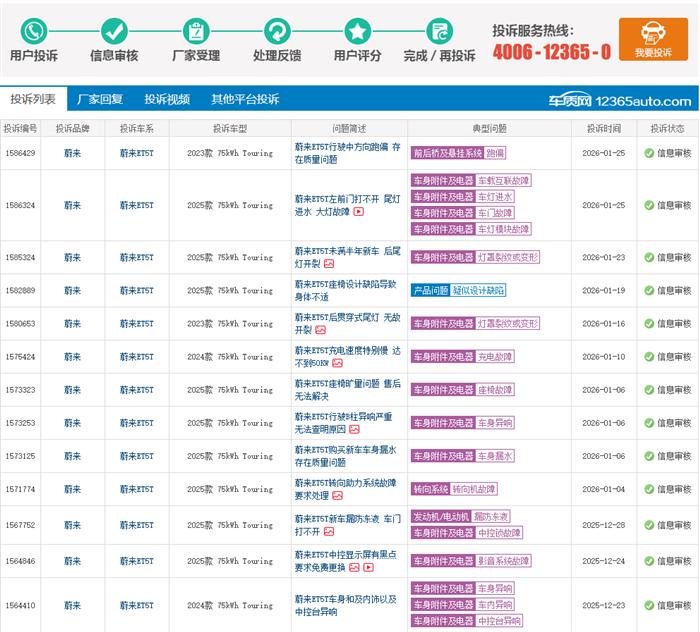Open the 其他平台投诉 tab
The height and width of the screenshot is (632, 700).
coord(245,99)
